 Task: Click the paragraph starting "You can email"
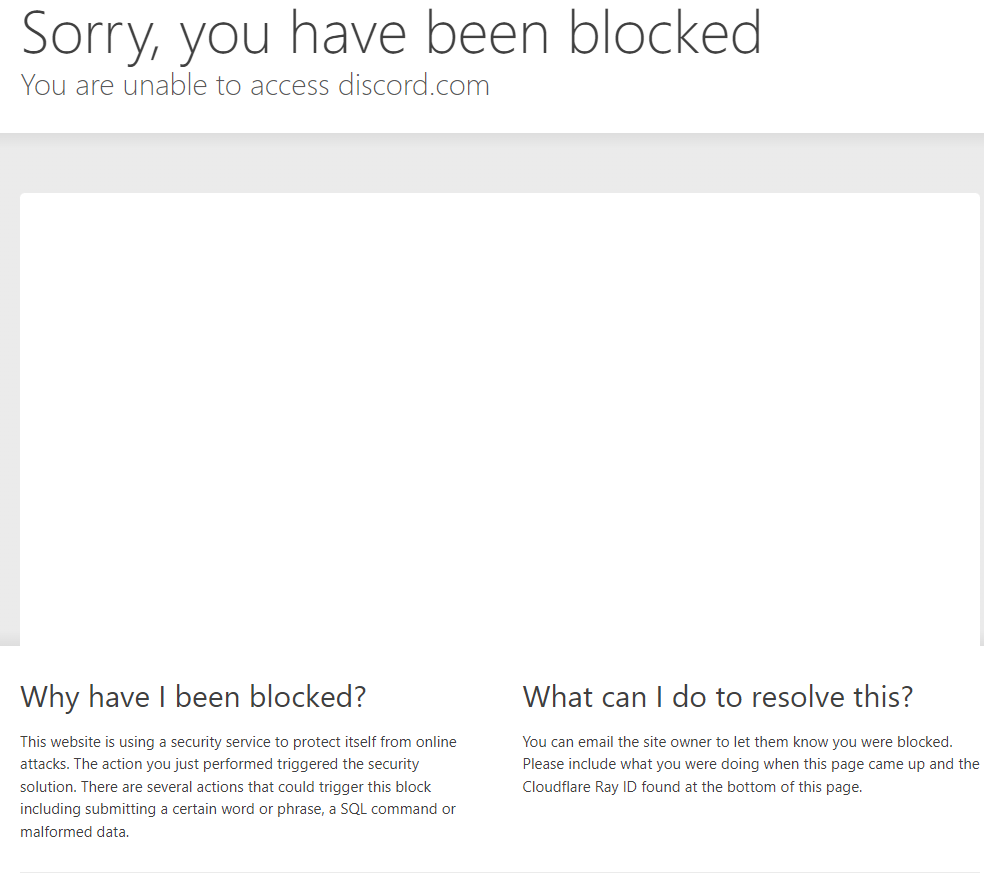[750, 764]
